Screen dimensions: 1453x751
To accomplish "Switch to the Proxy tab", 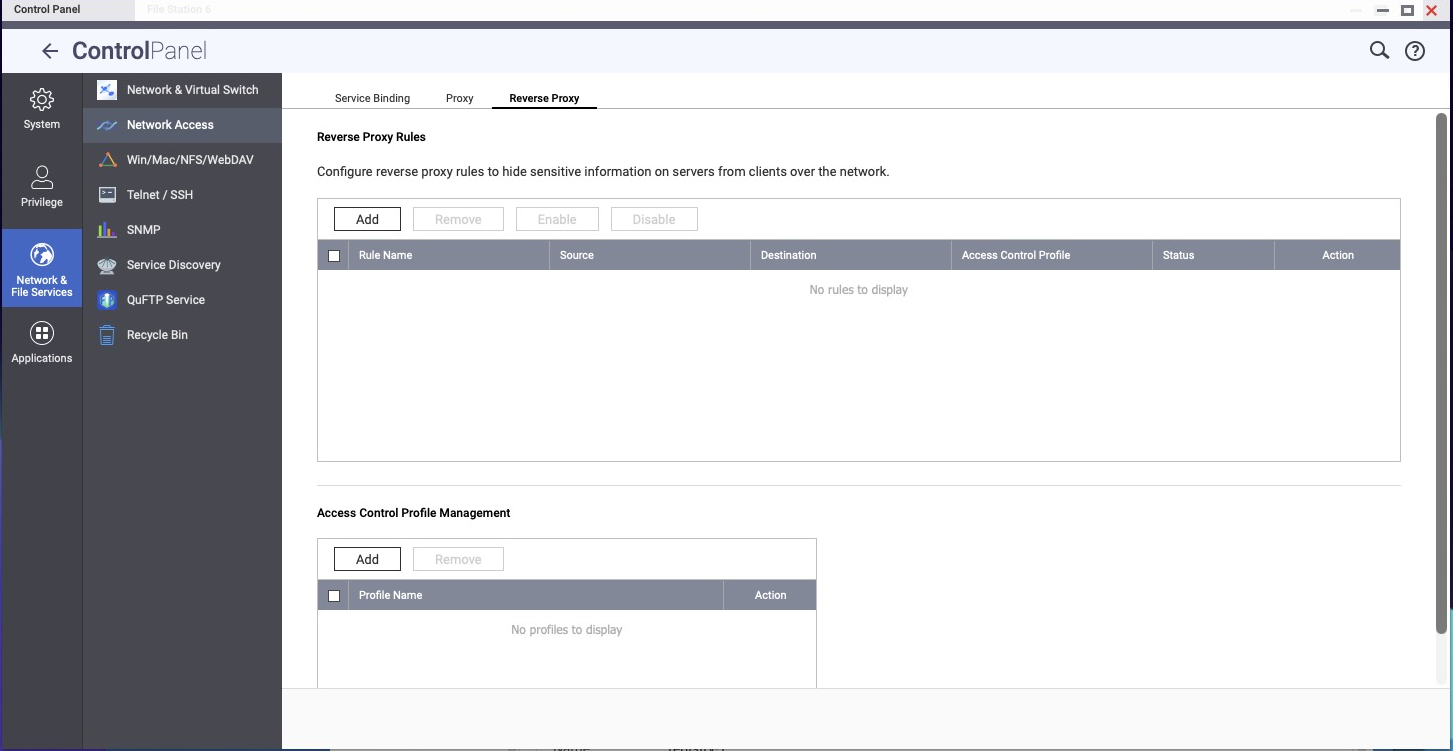I will (x=459, y=99).
